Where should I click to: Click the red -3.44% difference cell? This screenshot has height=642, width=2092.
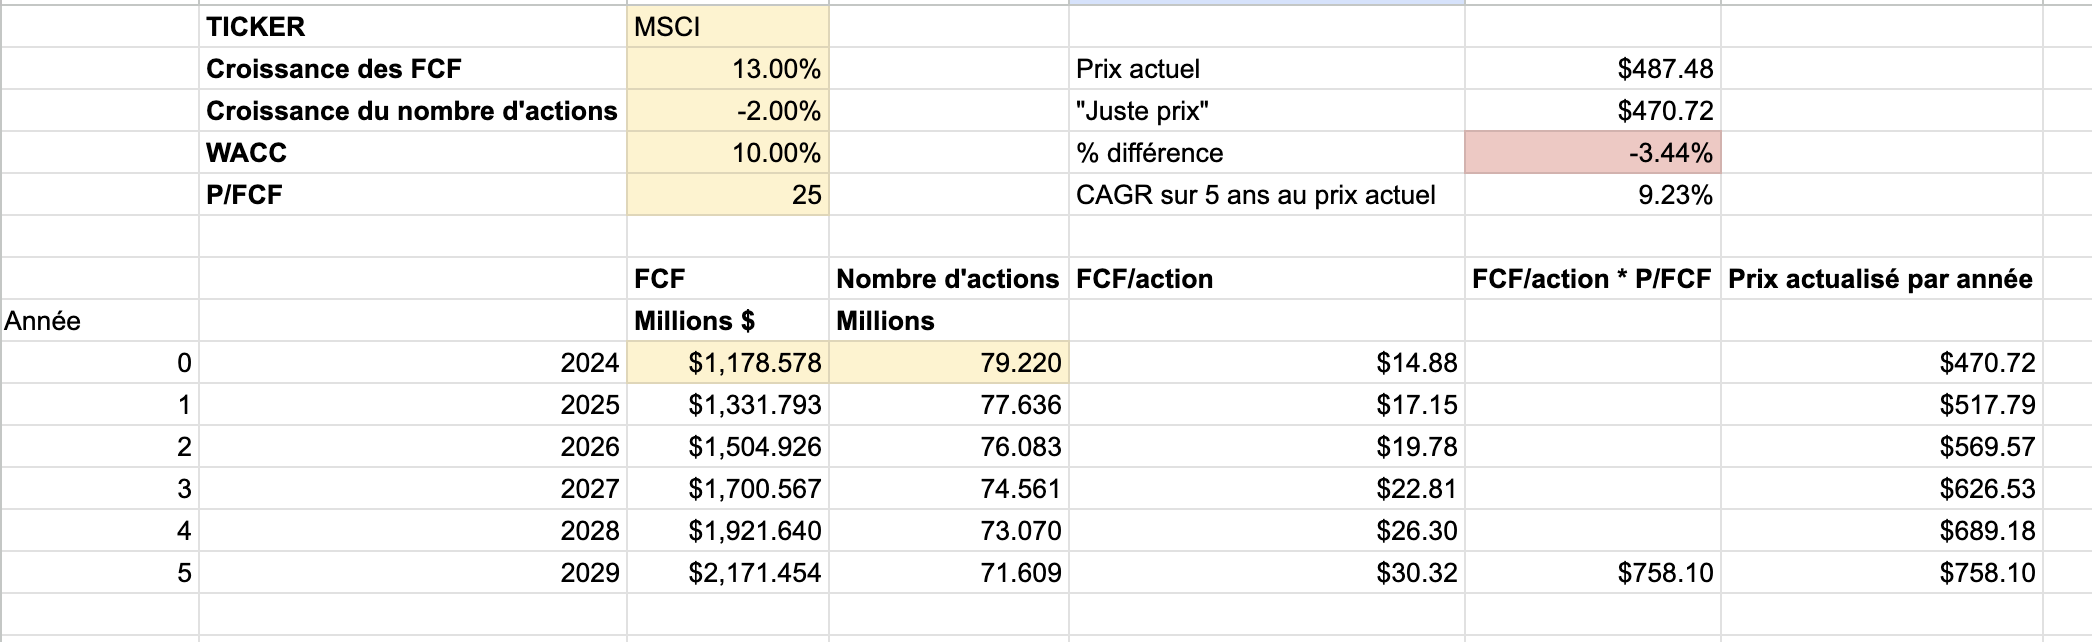pos(1593,153)
